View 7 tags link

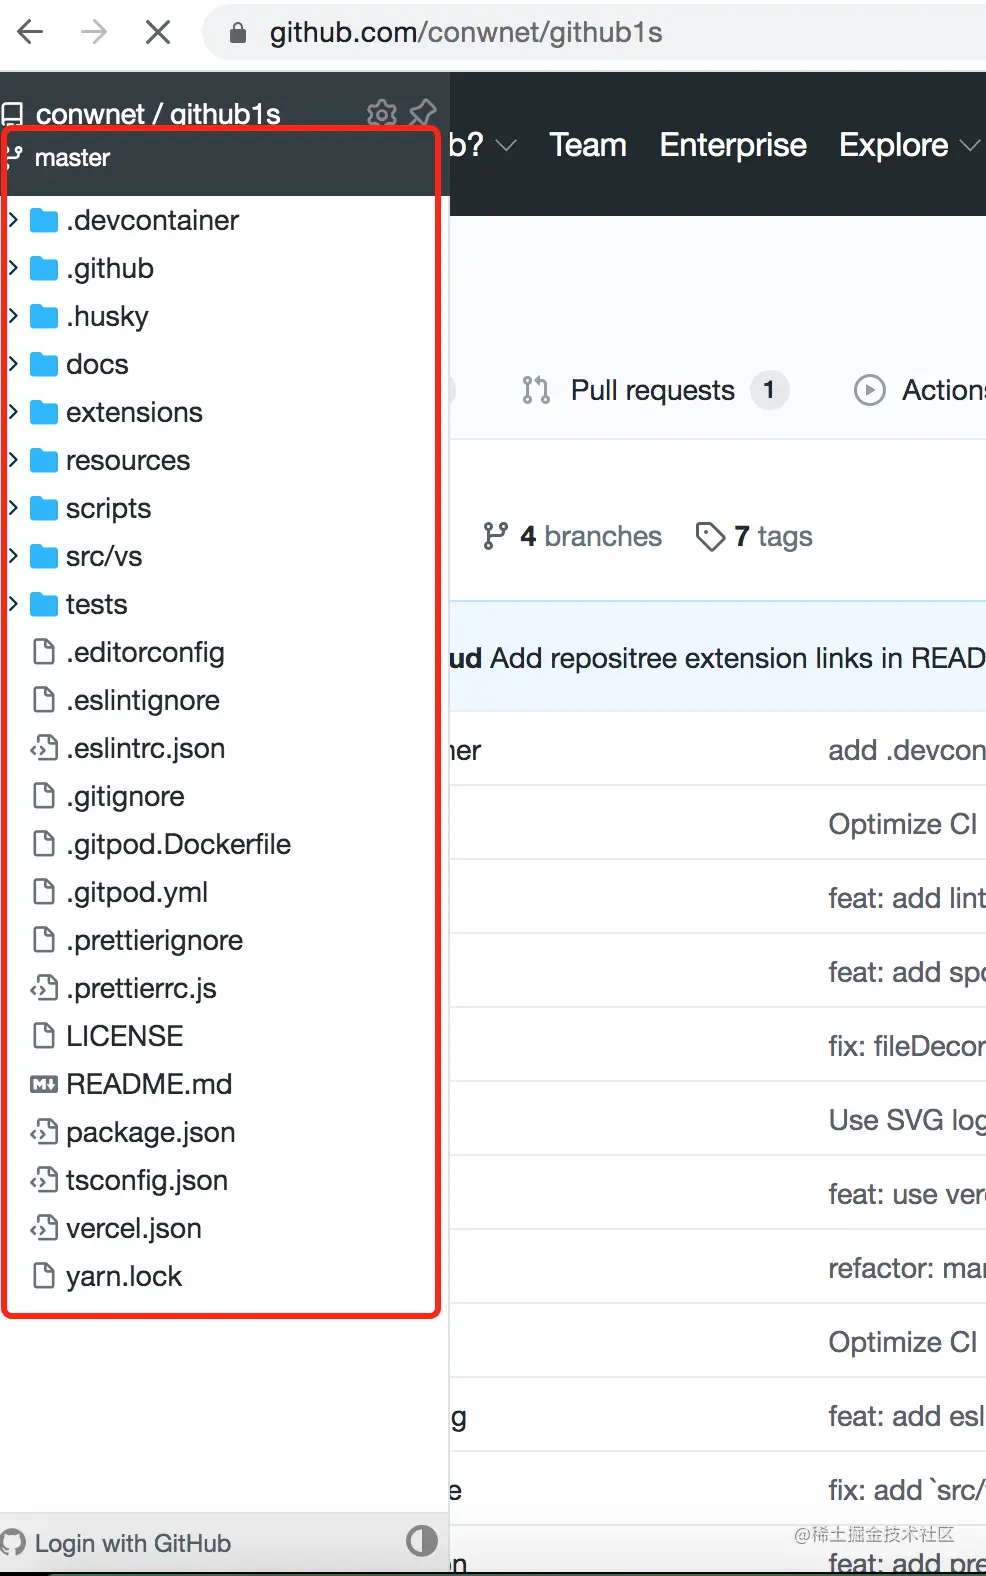point(754,536)
